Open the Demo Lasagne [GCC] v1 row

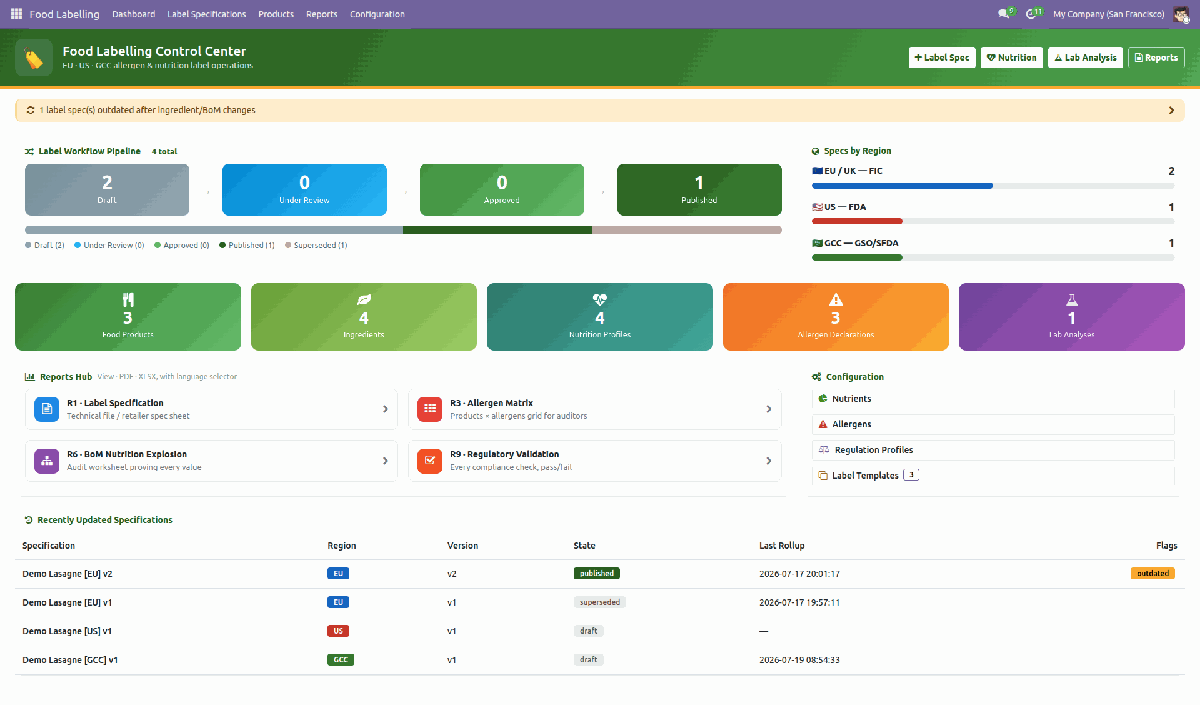tap(600, 660)
